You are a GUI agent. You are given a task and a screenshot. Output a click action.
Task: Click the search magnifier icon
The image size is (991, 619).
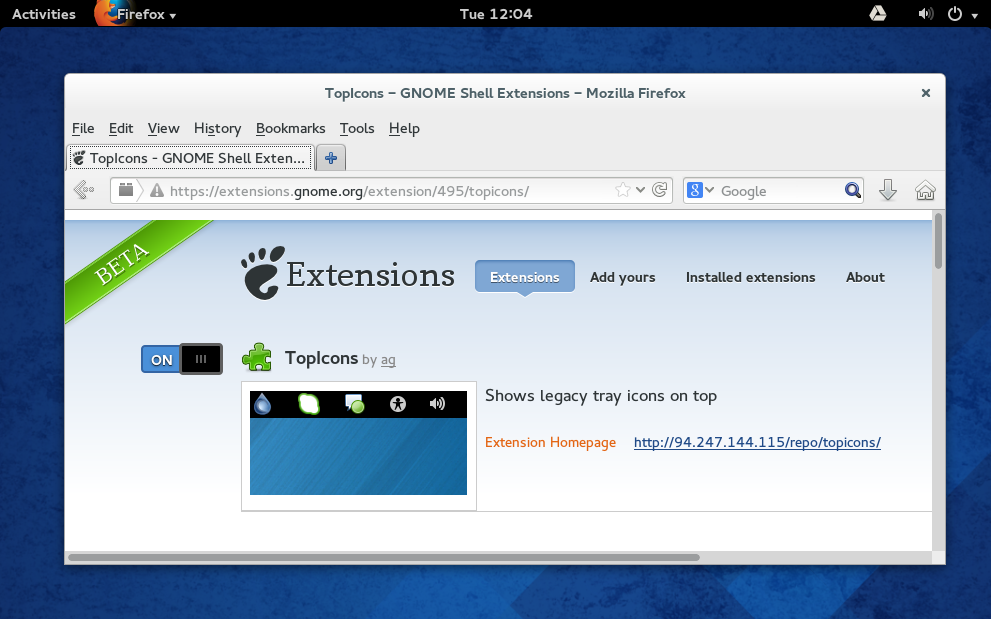click(853, 190)
